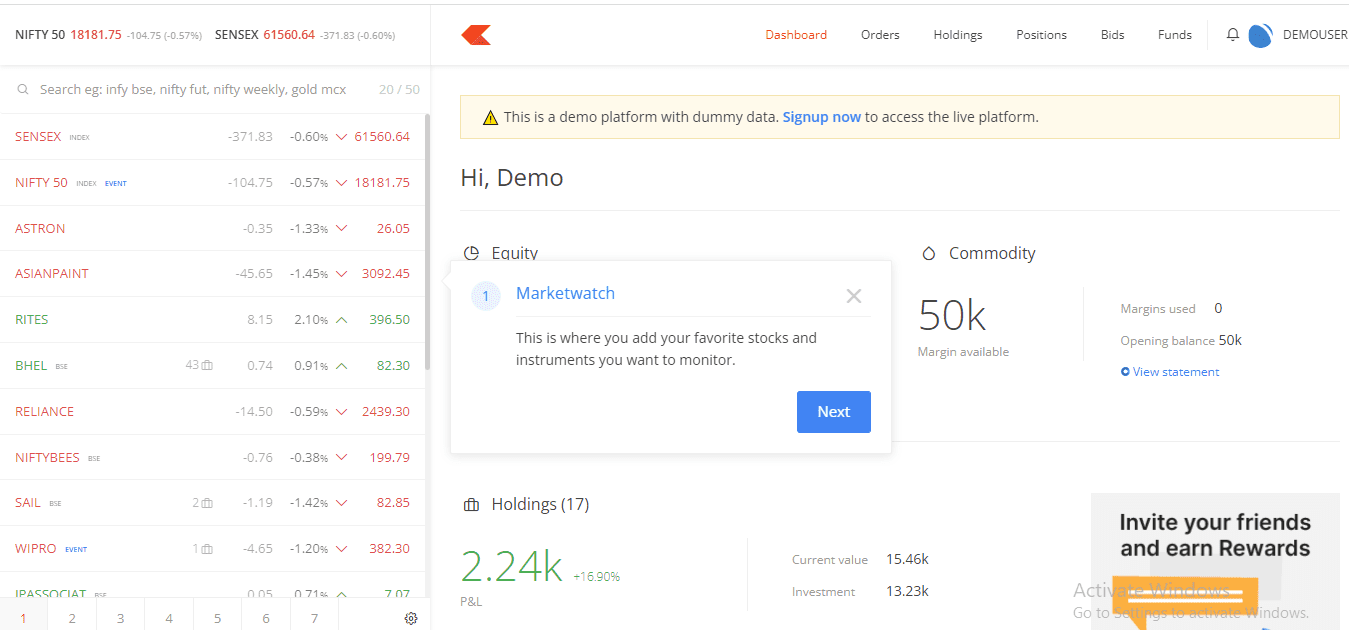Click the SAIL holdings briefcase icon
This screenshot has height=630, width=1349.
tap(207, 503)
